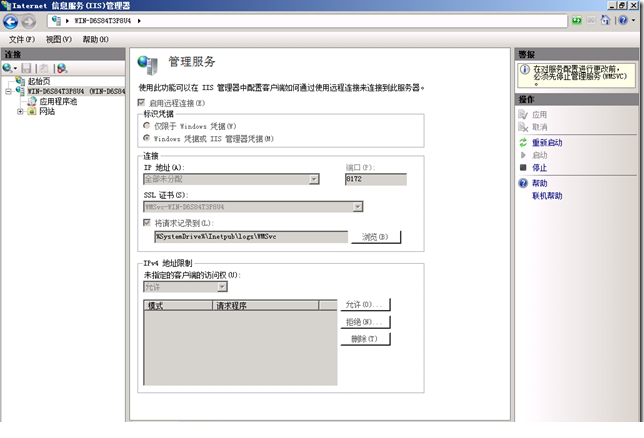Click the 应用 apply icon in the actions pane
Screen dimensions: 644x438
(523, 114)
